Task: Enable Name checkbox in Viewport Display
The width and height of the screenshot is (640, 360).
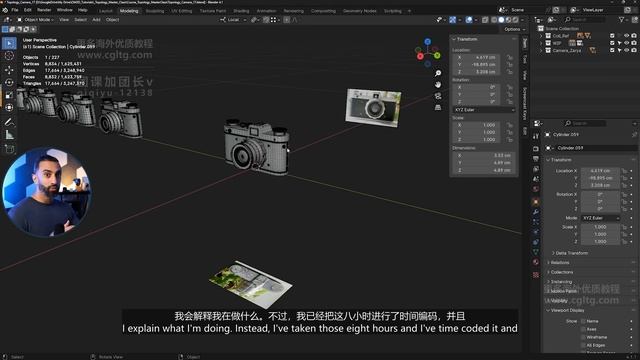Action: click(x=583, y=321)
